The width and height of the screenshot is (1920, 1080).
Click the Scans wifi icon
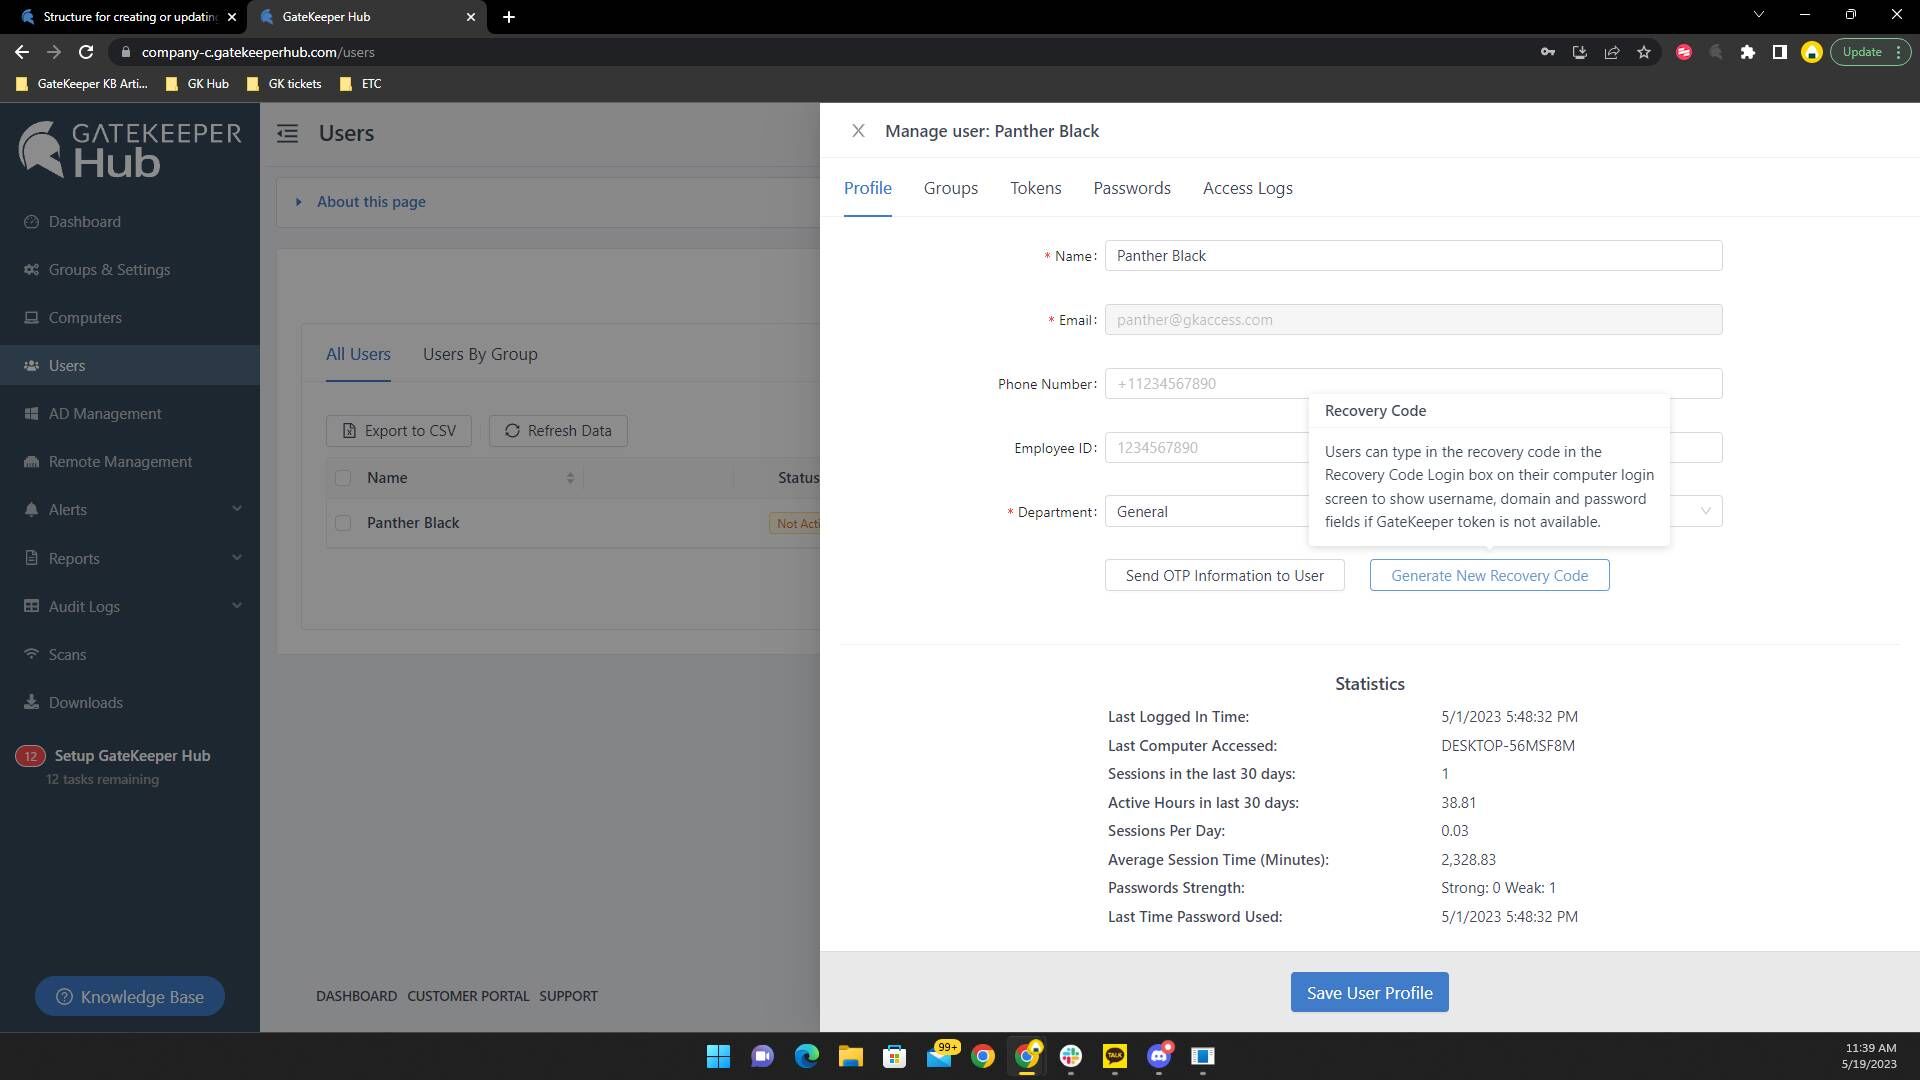(33, 654)
